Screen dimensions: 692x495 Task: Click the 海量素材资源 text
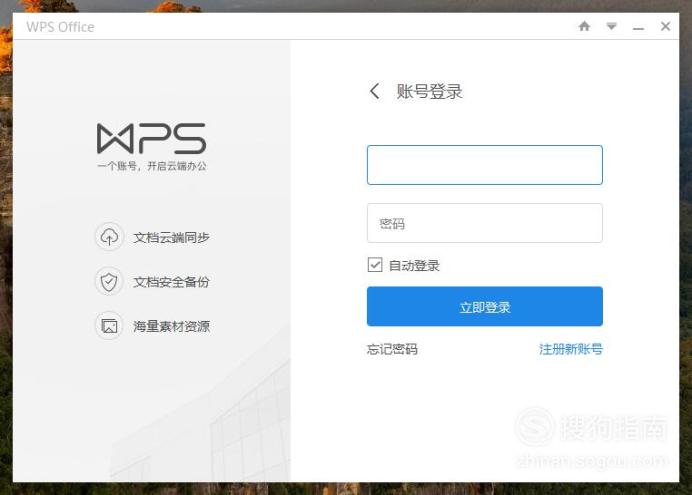171,326
